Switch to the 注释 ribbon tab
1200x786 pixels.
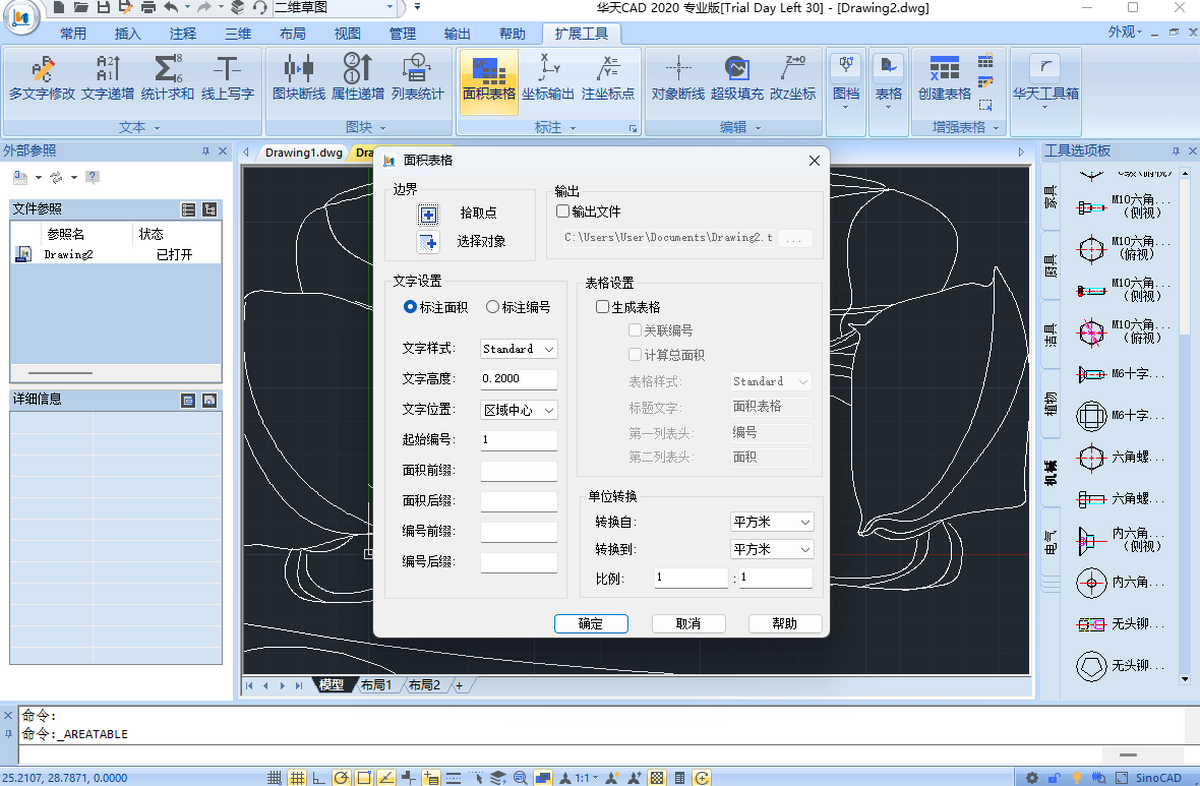point(183,34)
